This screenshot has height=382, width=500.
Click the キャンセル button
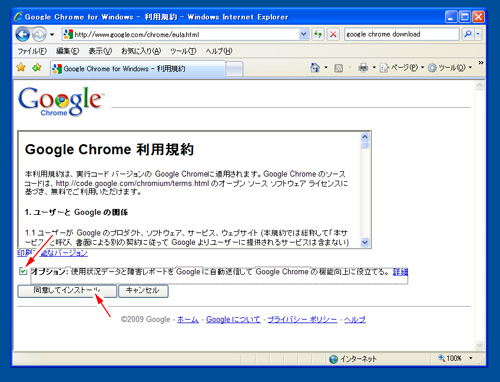(143, 291)
